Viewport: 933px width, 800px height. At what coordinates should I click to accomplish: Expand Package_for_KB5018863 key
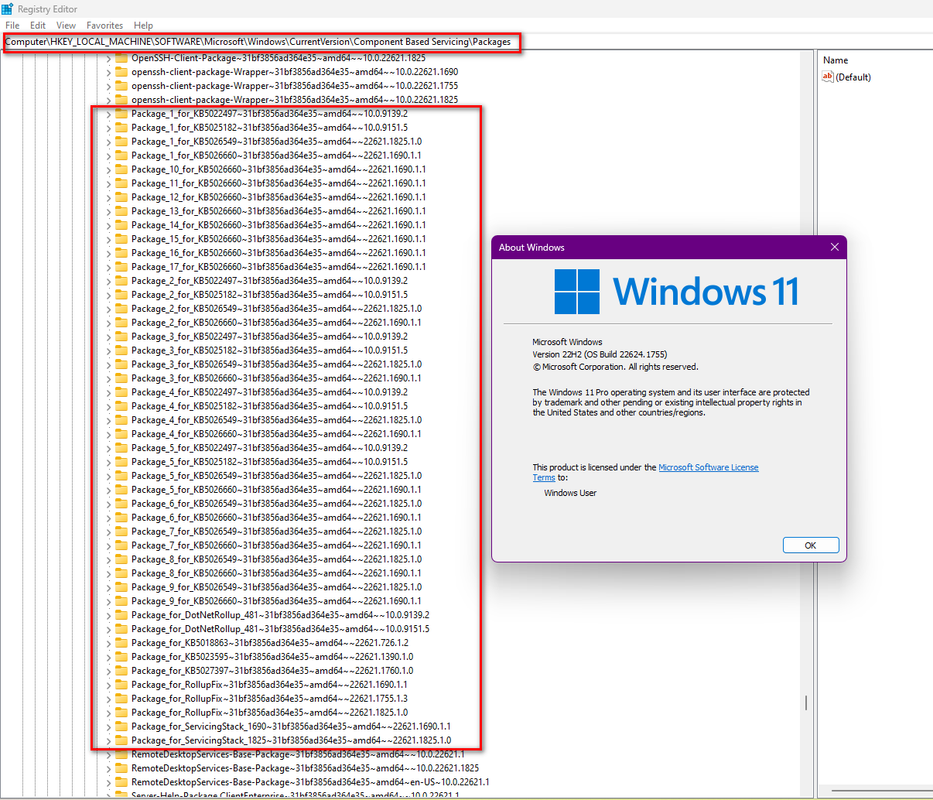pyautogui.click(x=108, y=643)
